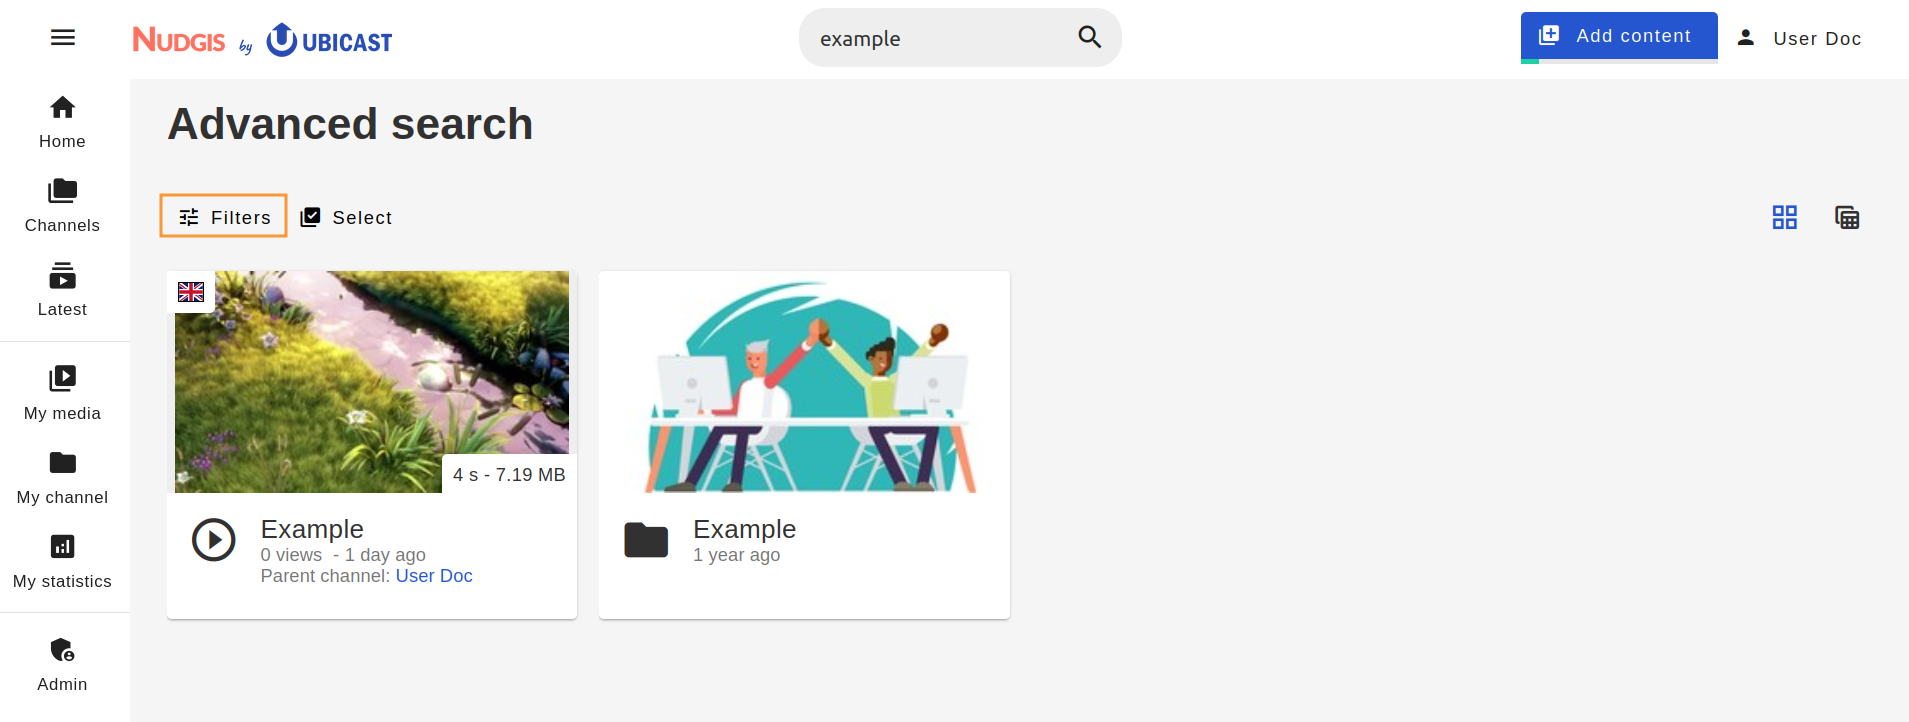Expand the Filters panel
Image resolution: width=1909 pixels, height=722 pixels.
point(224,216)
